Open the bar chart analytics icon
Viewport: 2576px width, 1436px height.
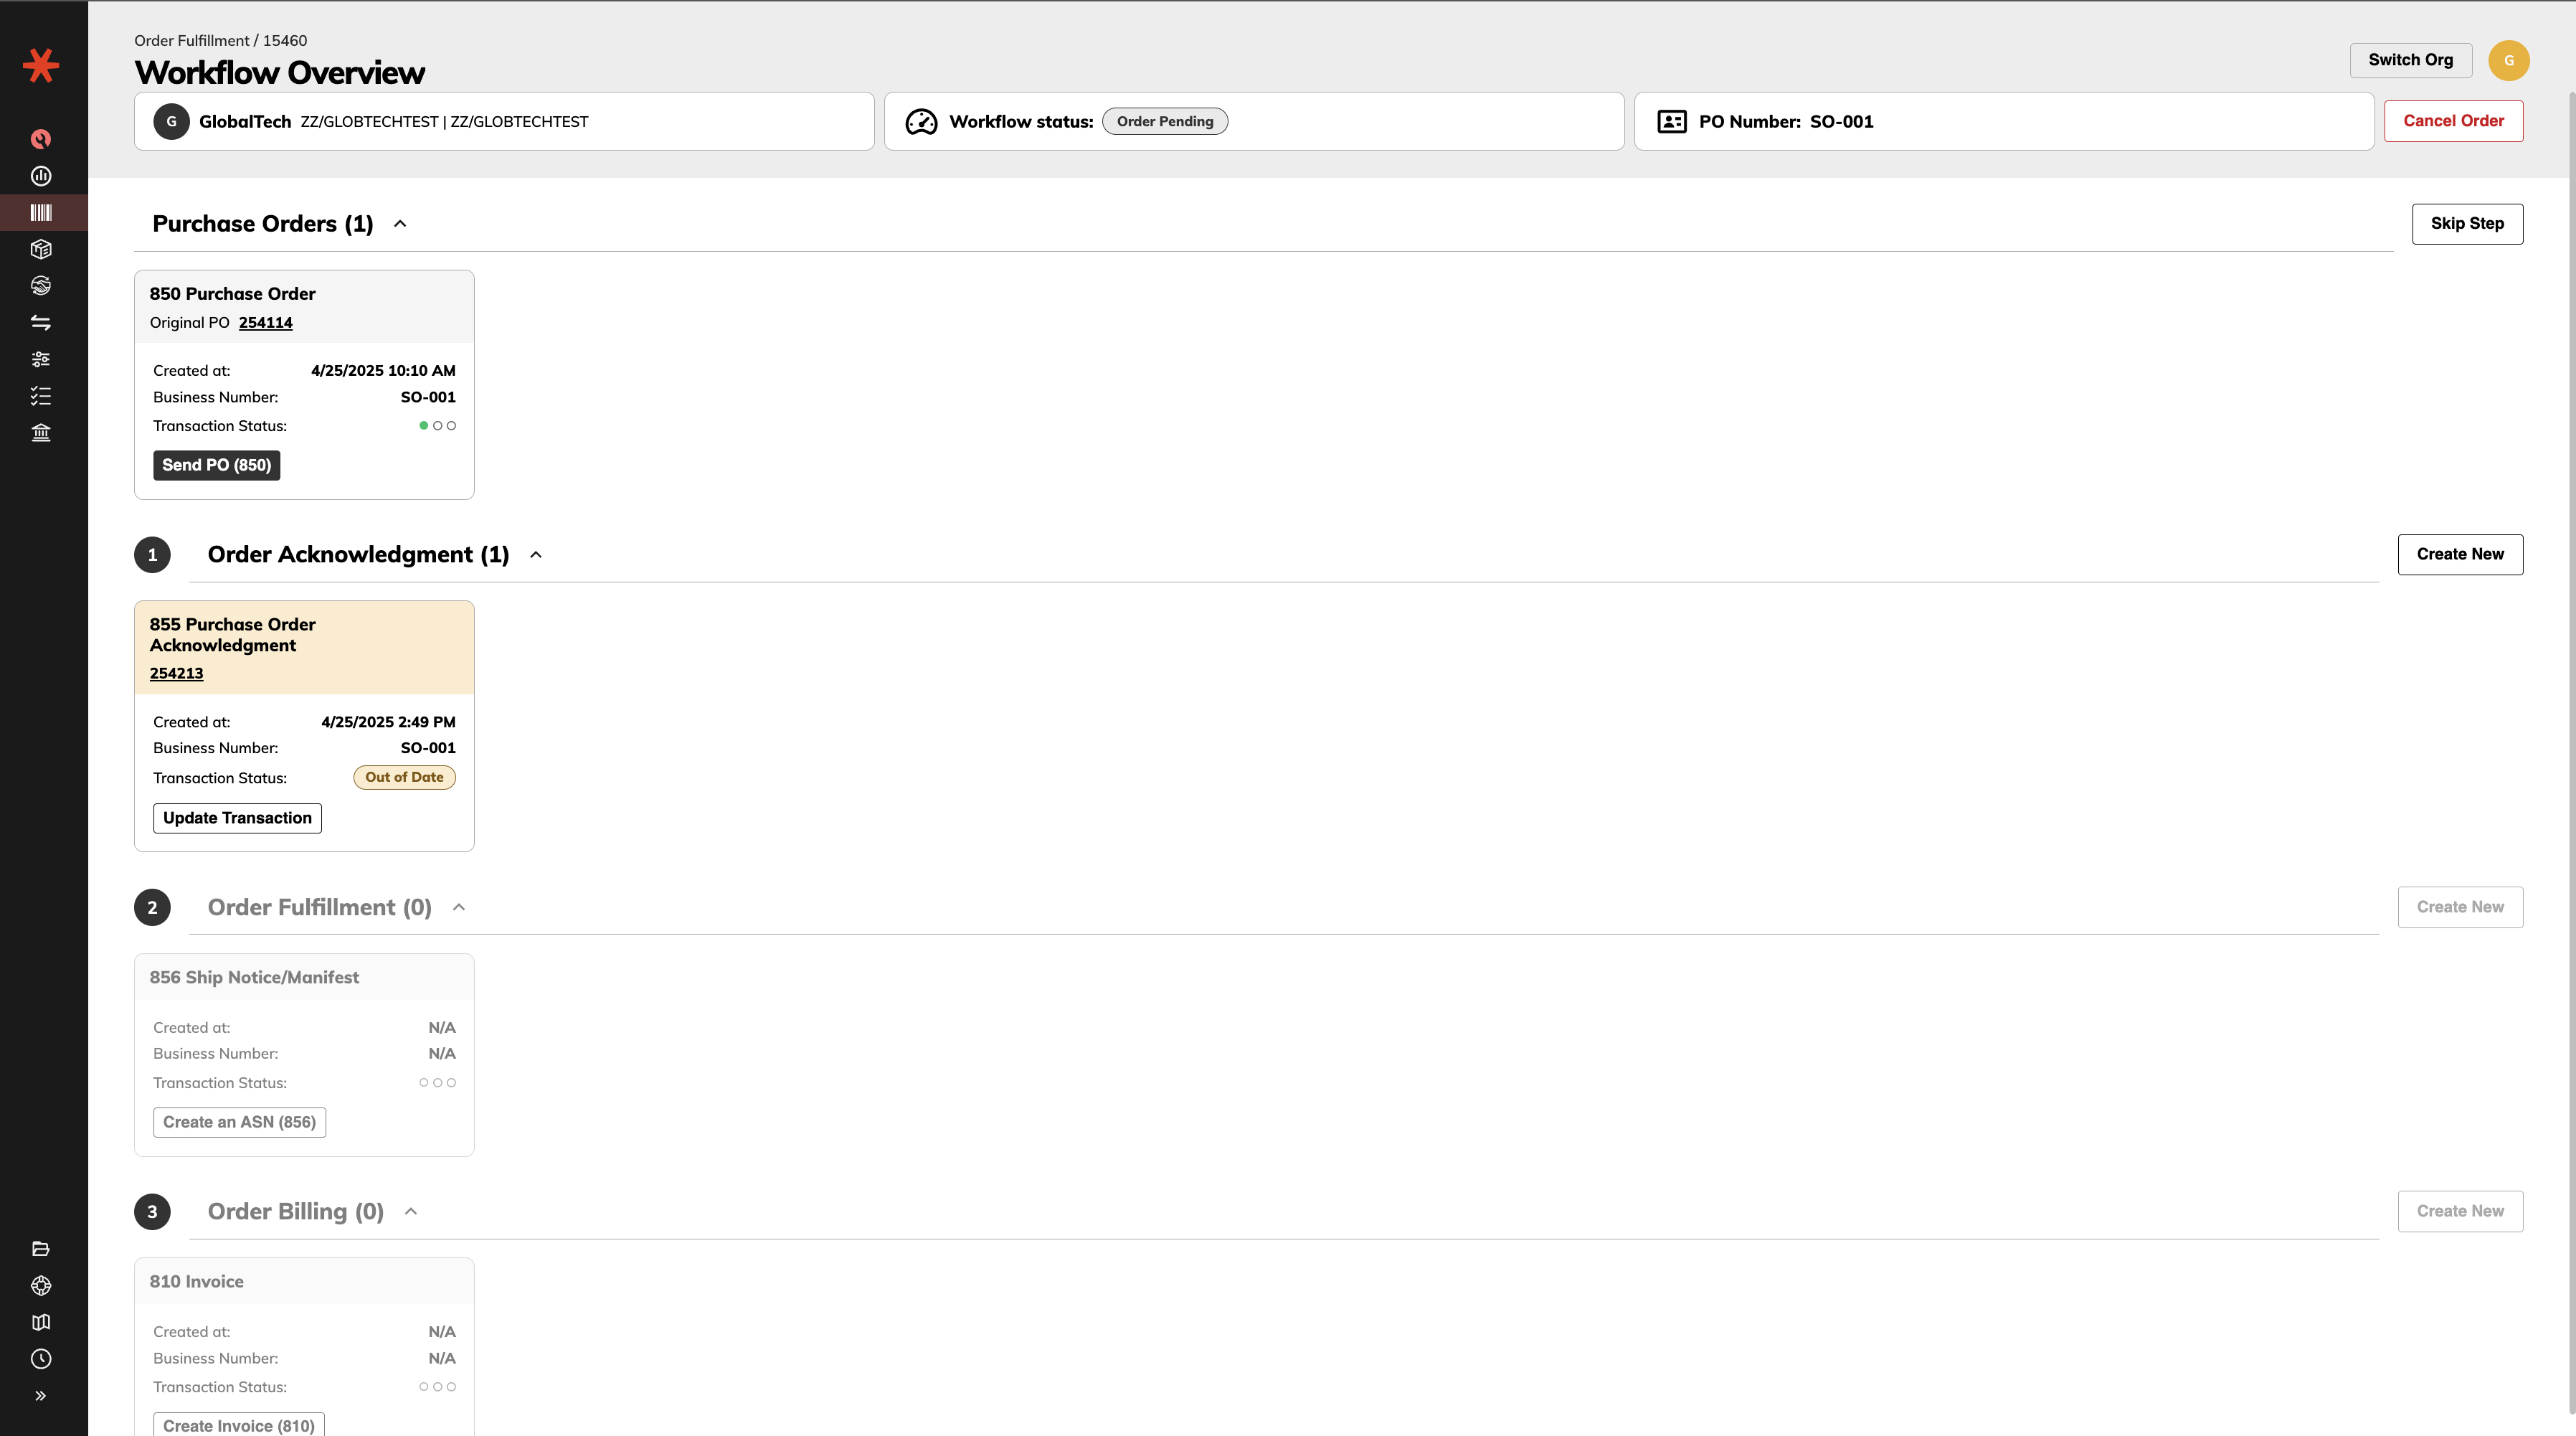[x=41, y=176]
